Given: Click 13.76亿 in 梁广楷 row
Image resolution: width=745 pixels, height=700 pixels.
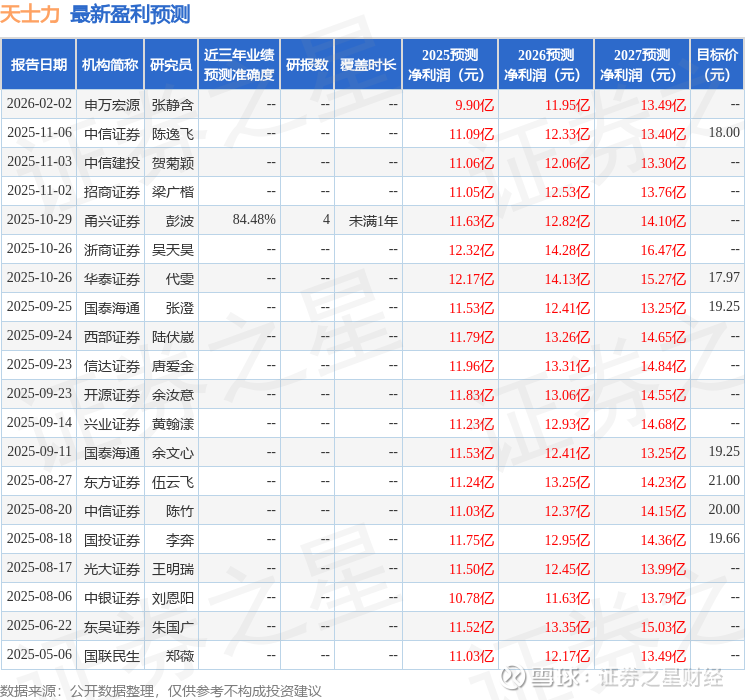Looking at the screenshot, I should coord(663,192).
